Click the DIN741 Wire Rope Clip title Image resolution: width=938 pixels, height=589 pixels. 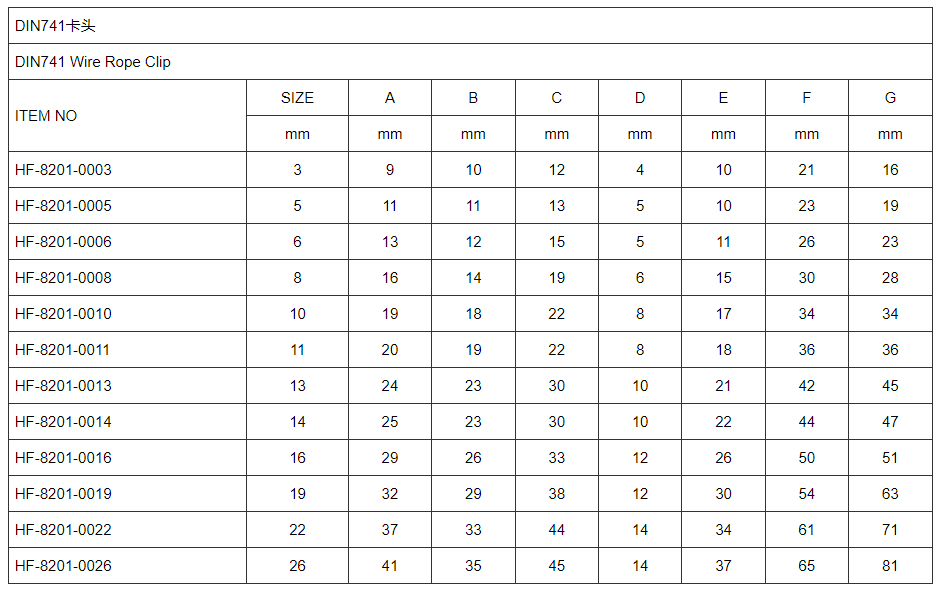point(93,62)
